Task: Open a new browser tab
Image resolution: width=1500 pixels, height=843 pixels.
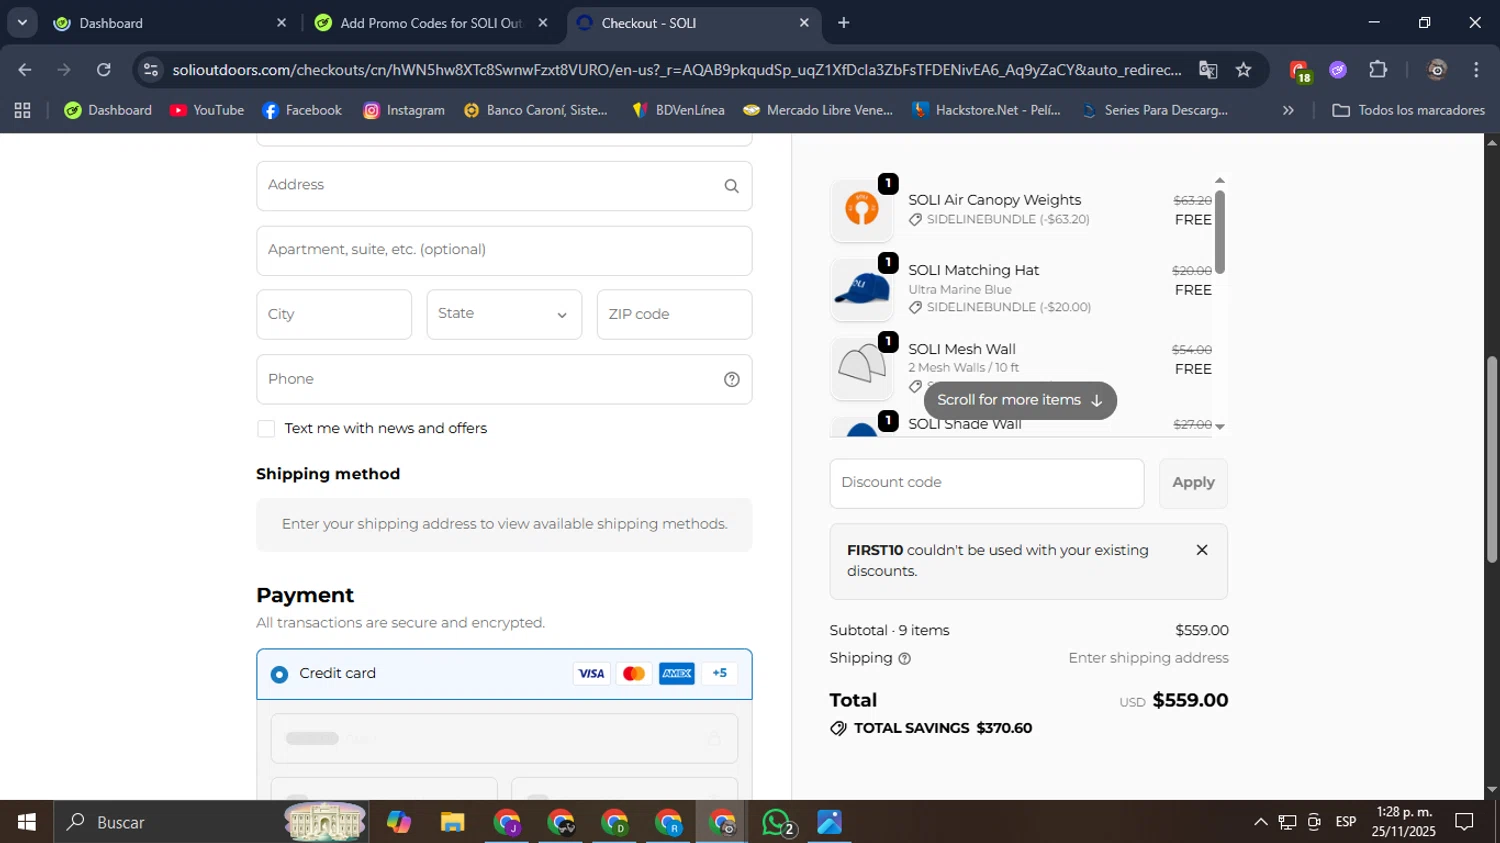Action: (844, 23)
